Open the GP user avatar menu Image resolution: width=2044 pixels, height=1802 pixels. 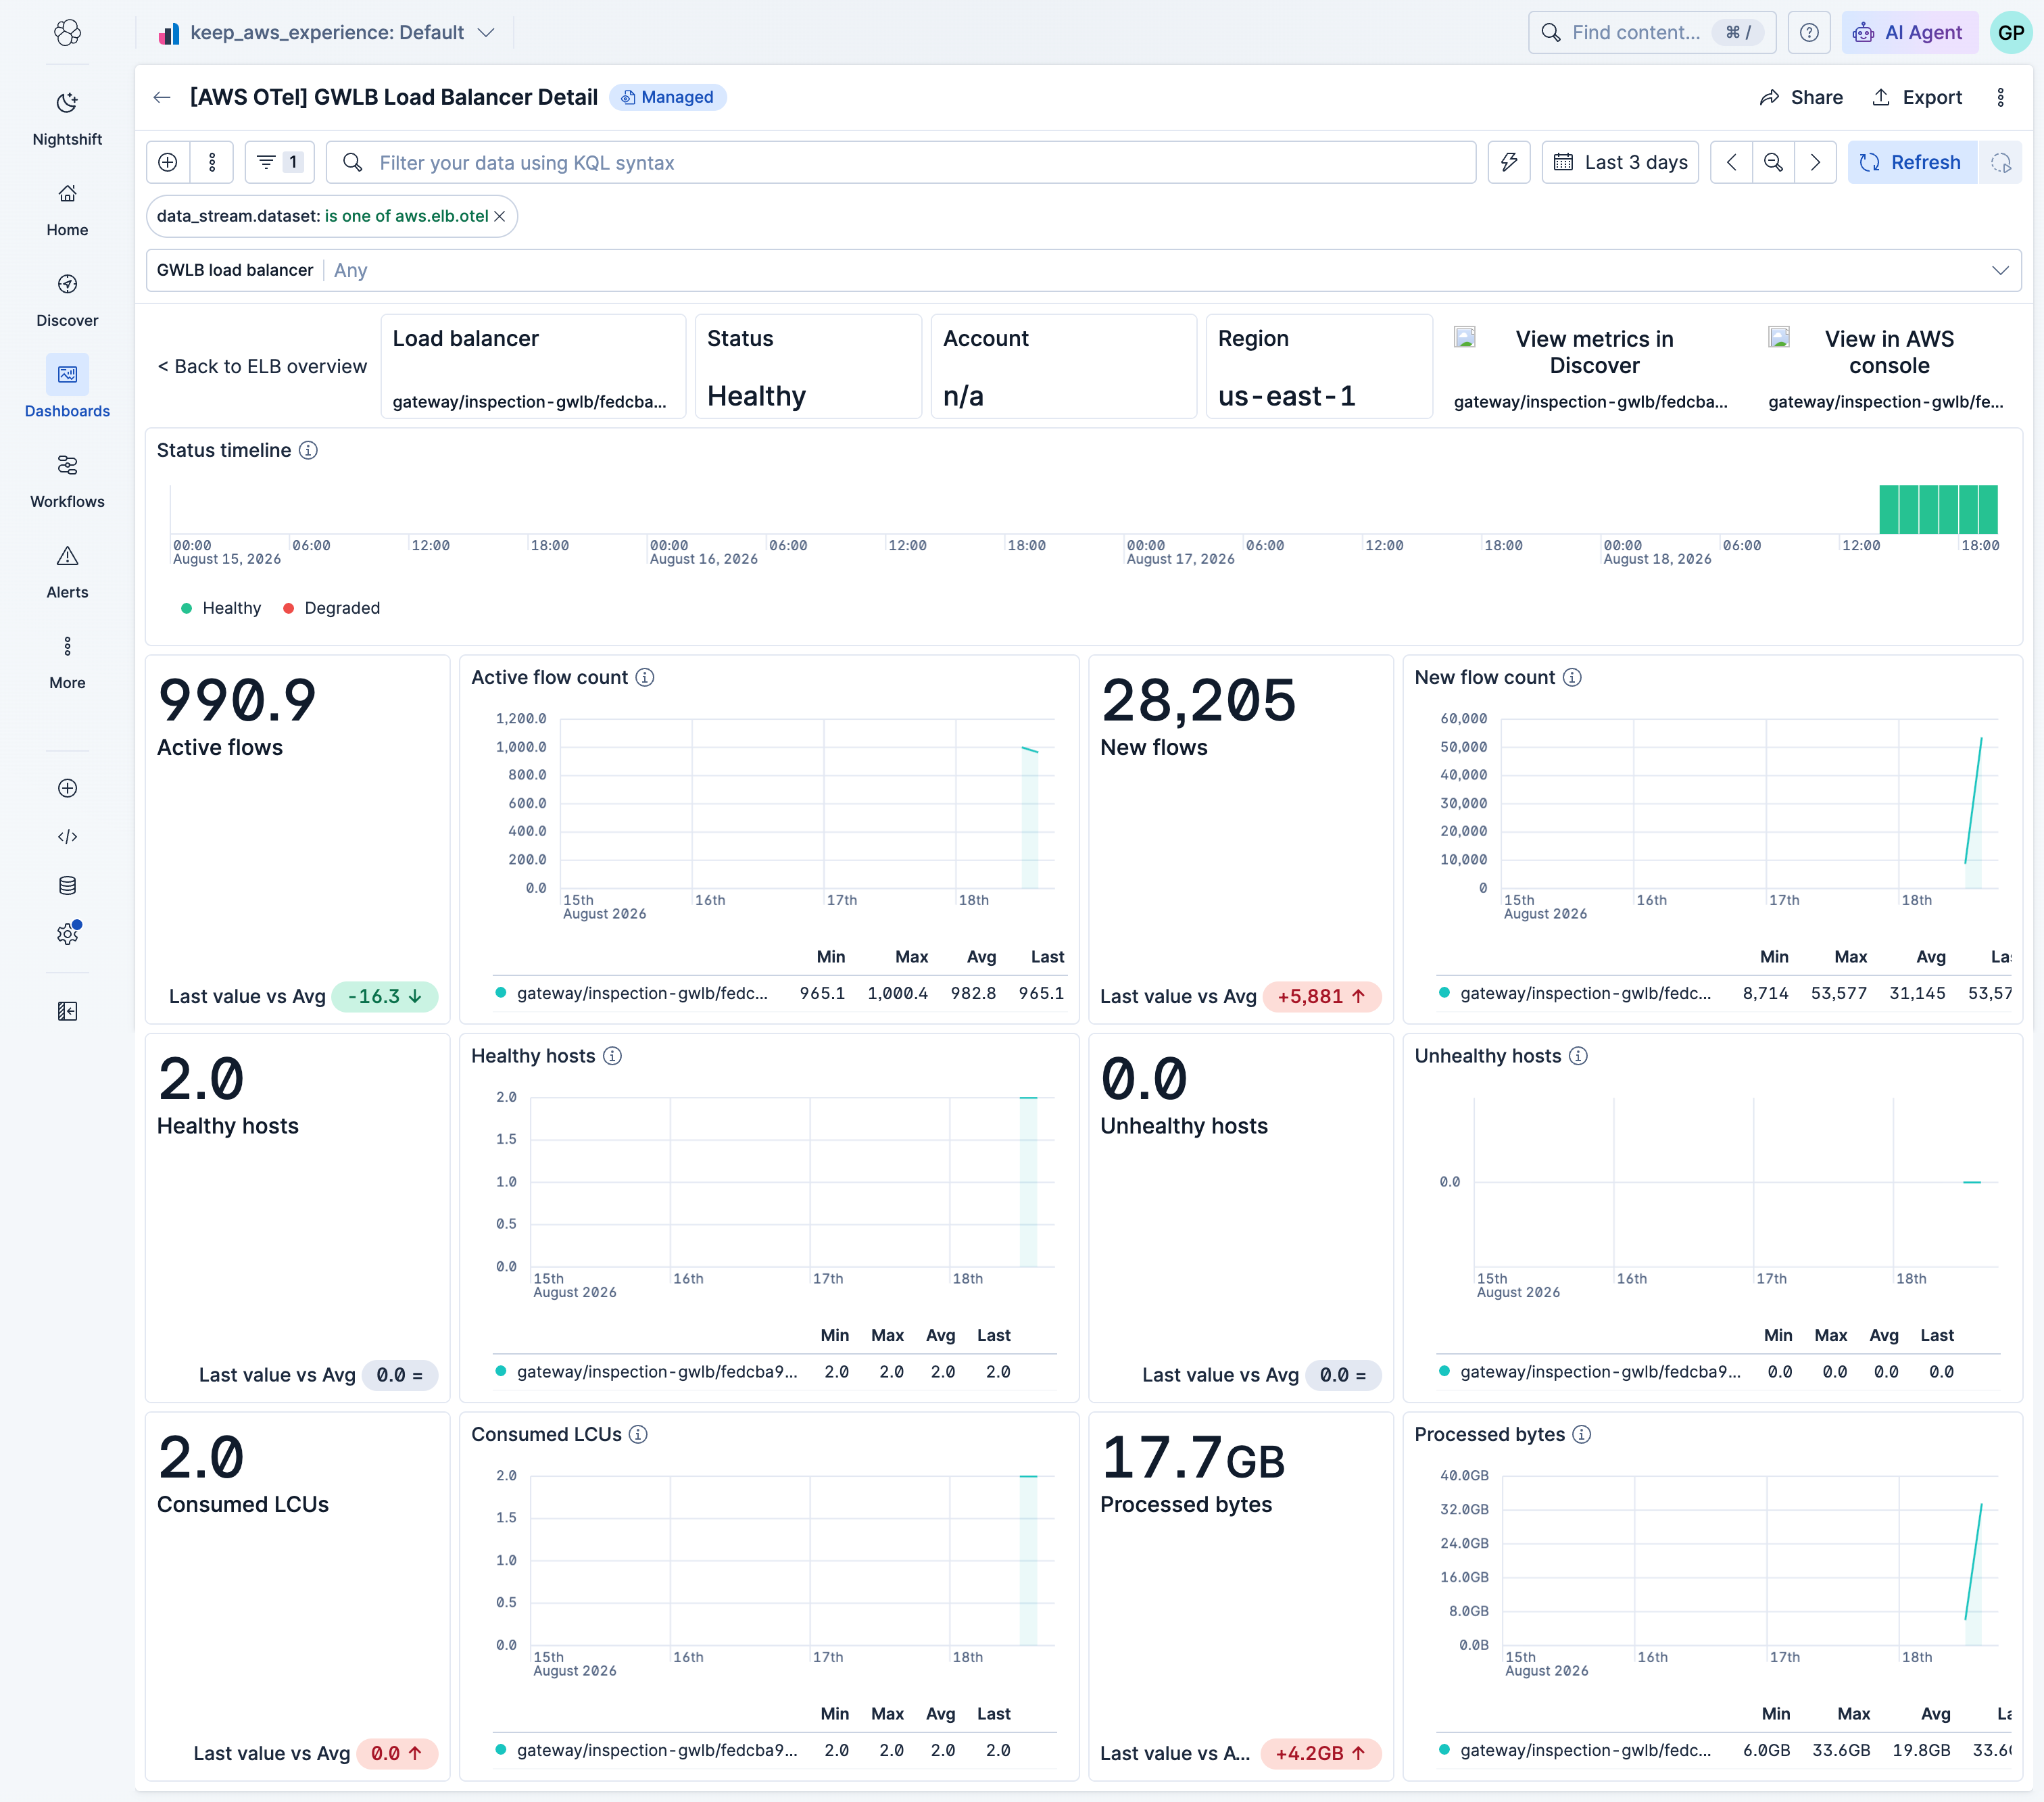coord(2011,32)
